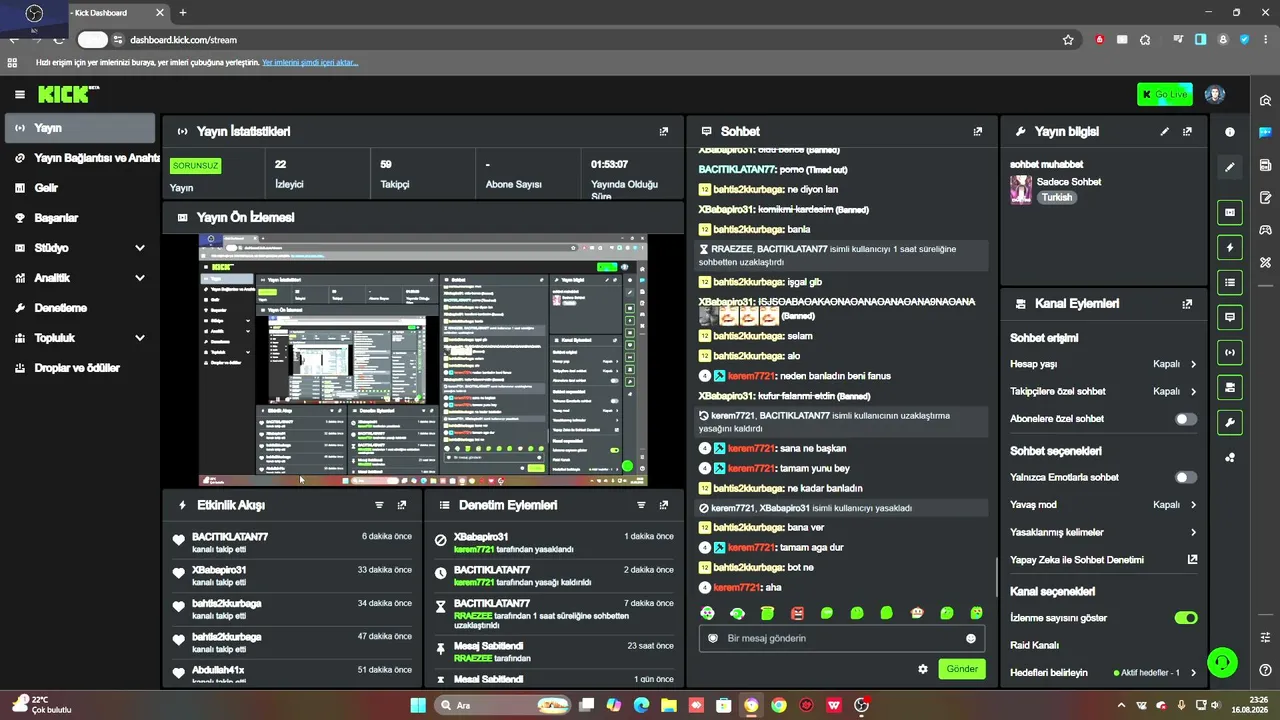This screenshot has height=720, width=1280.
Task: Open the profile avatar menu
Action: click(x=1215, y=94)
